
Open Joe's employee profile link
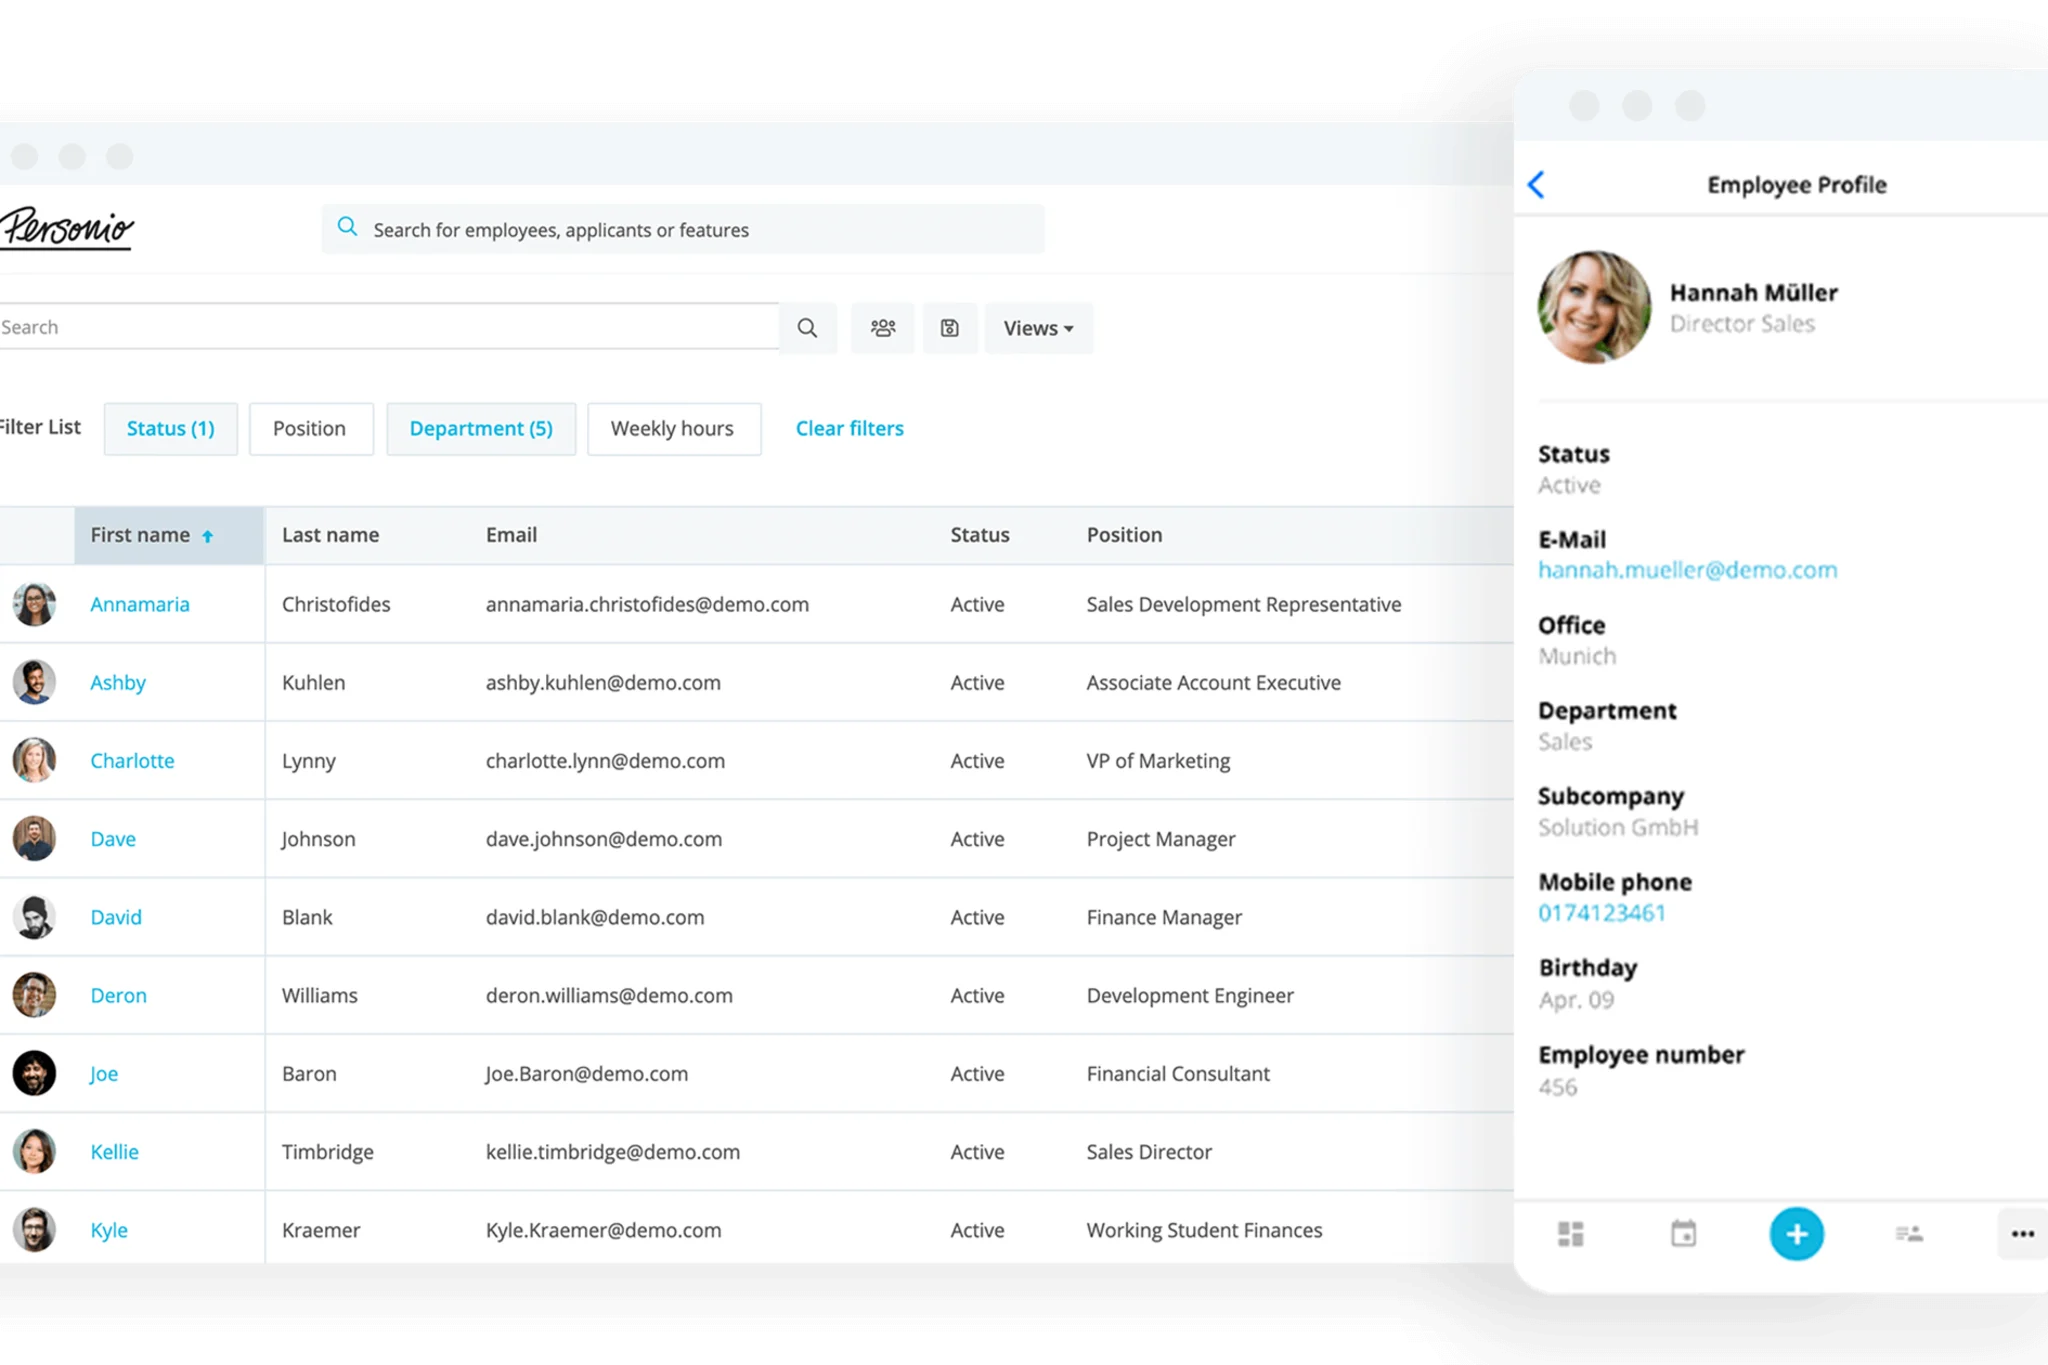(104, 1074)
